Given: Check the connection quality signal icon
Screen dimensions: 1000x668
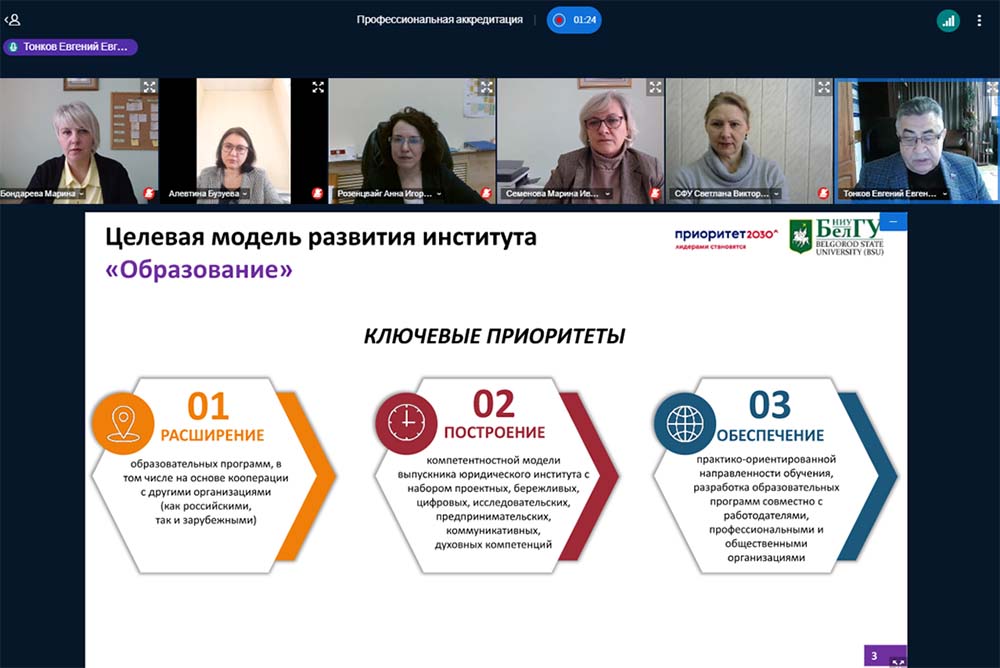Looking at the screenshot, I should point(947,20).
